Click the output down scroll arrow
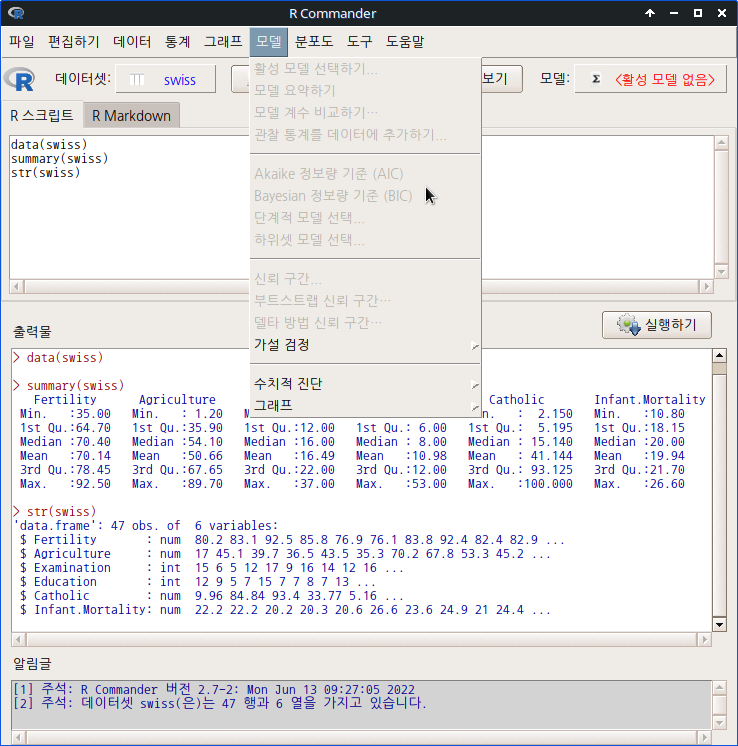 pos(719,625)
